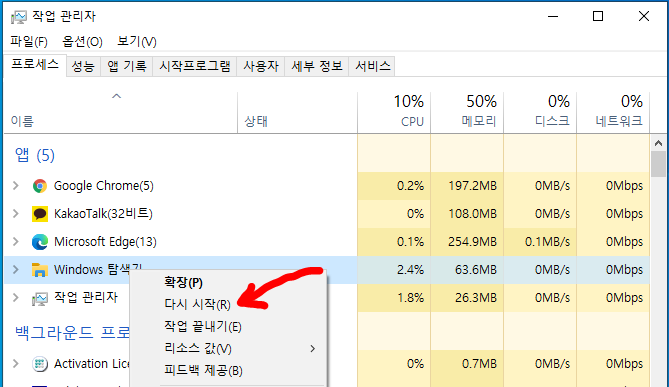
Task: Click the 197.2MB memory value
Action: [x=473, y=186]
